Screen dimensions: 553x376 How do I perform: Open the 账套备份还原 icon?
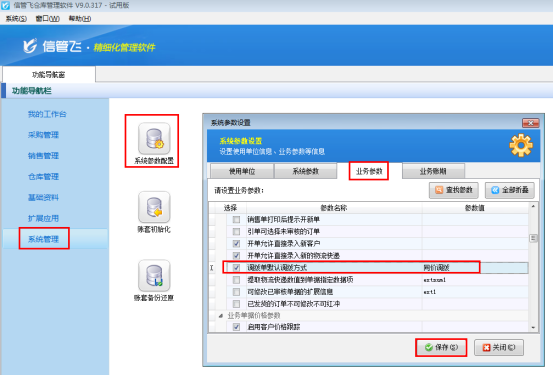click(x=154, y=275)
